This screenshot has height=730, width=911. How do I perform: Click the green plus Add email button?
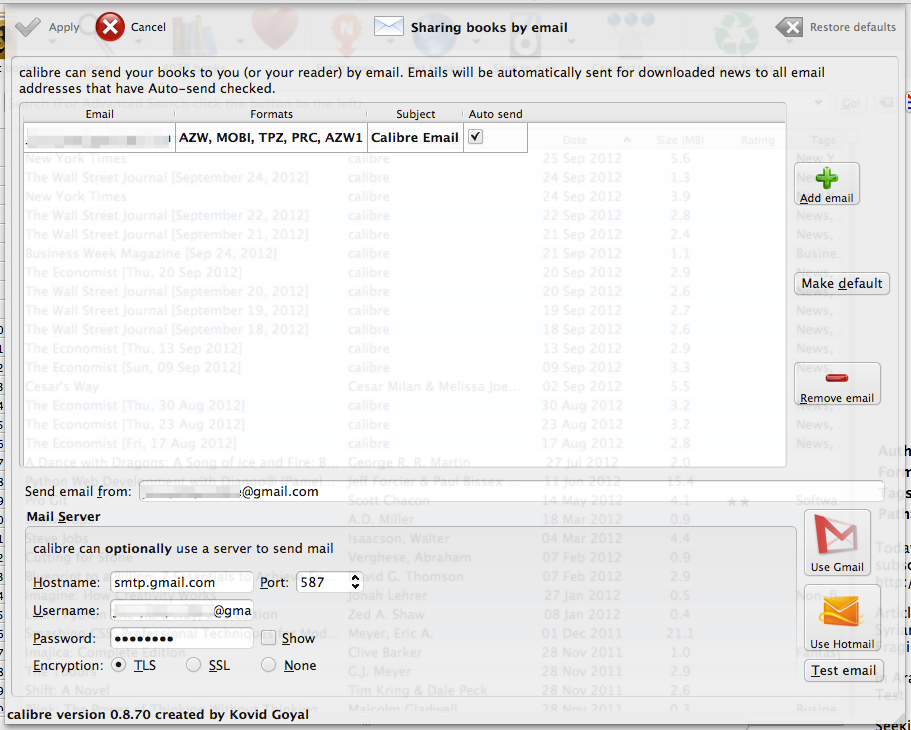(826, 184)
